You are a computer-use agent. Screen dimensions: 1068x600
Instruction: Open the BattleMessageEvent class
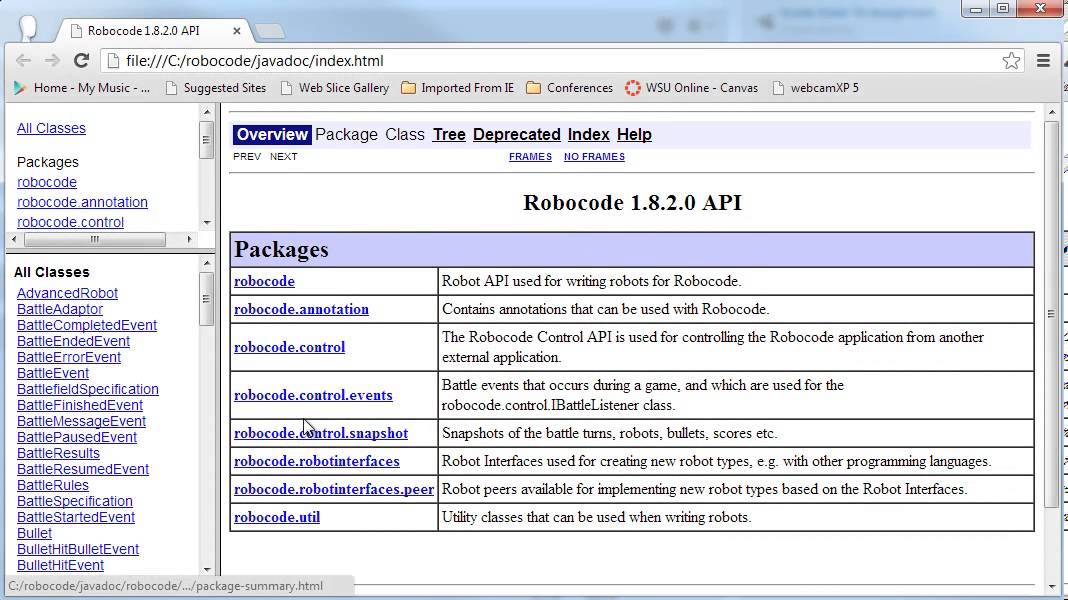pos(81,421)
